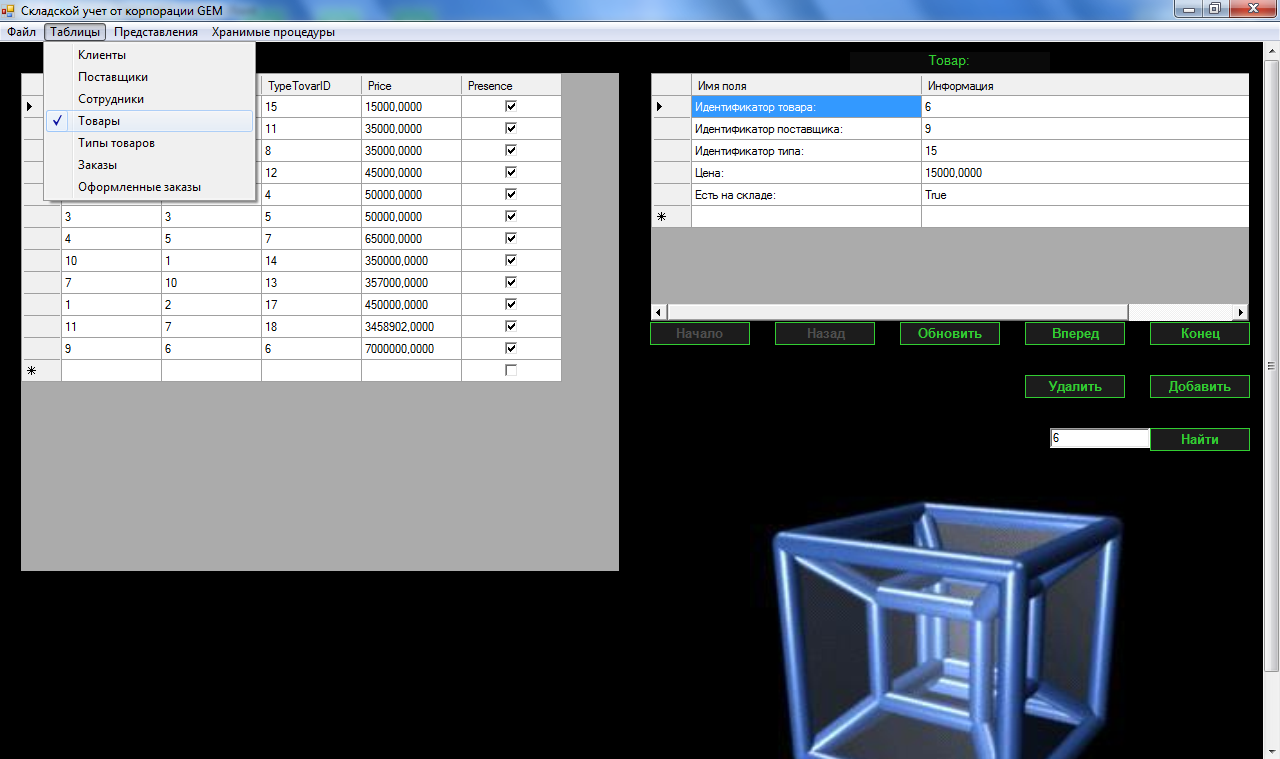1280x759 pixels.
Task: Close the Таблицы menu in the menu bar
Action: [75, 32]
